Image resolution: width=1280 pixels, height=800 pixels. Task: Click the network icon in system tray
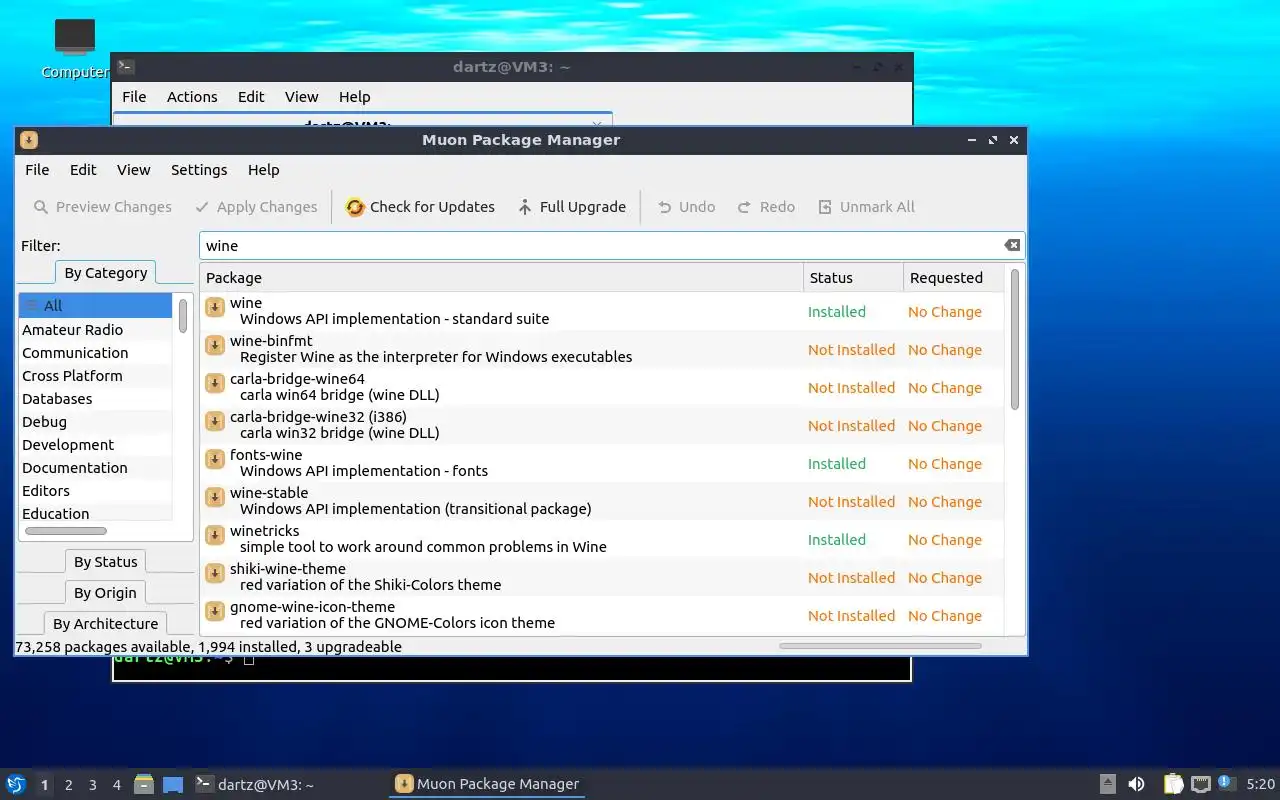[1200, 785]
